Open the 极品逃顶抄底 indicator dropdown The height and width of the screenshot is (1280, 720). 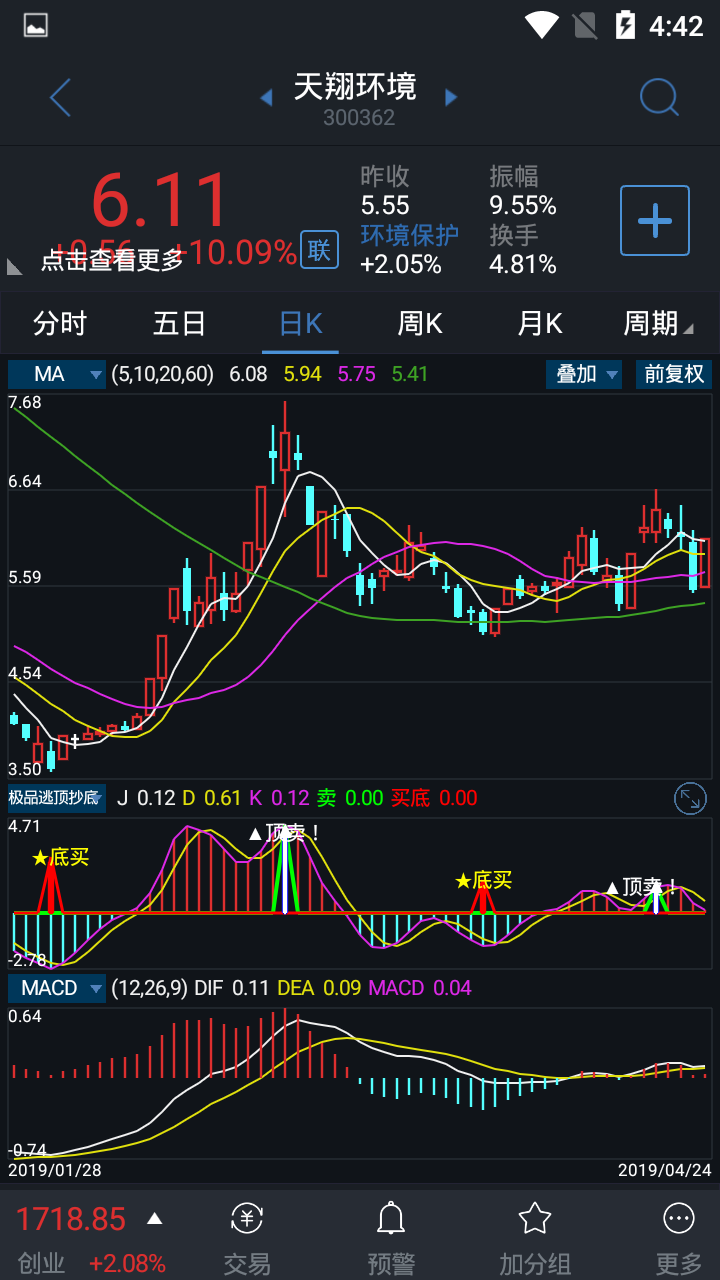point(57,797)
